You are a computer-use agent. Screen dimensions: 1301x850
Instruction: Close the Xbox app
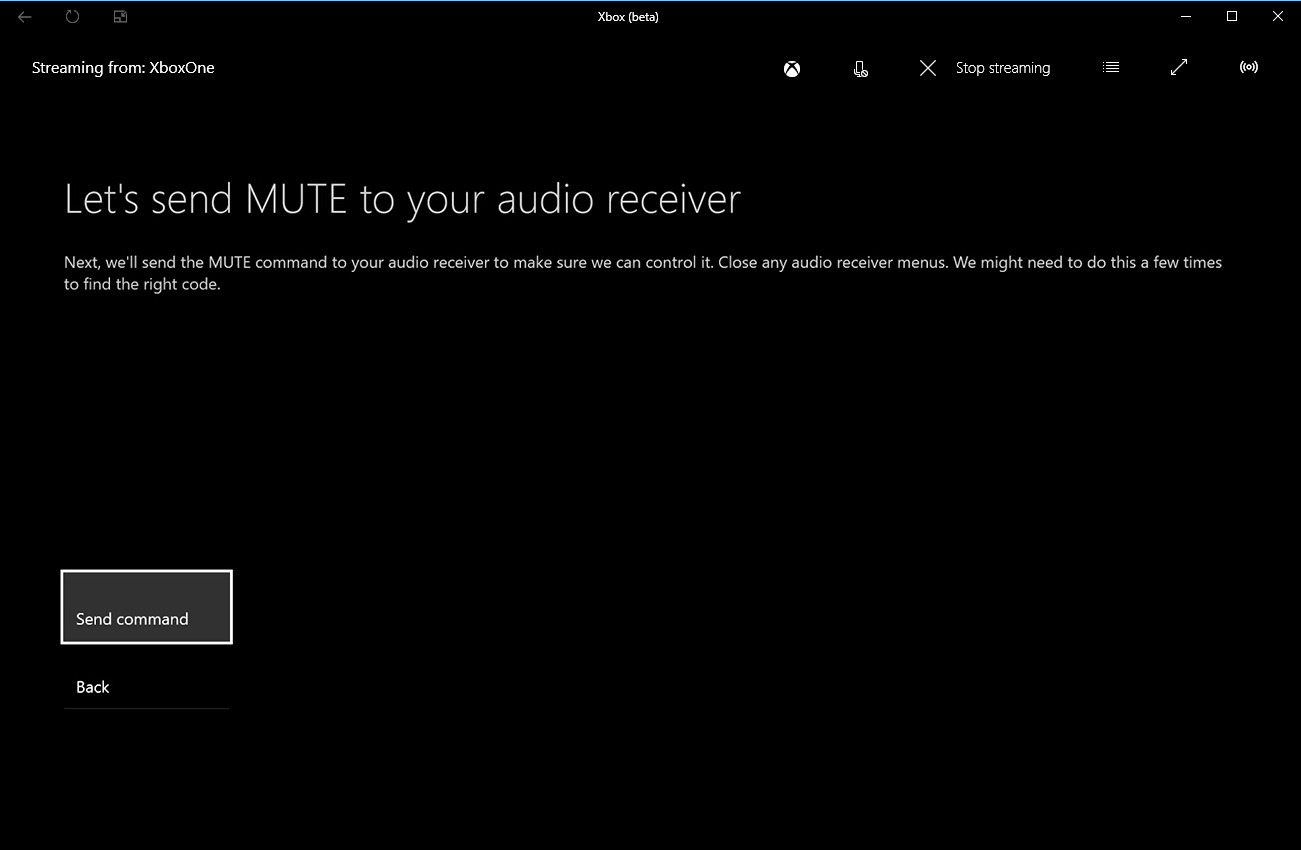click(1278, 16)
